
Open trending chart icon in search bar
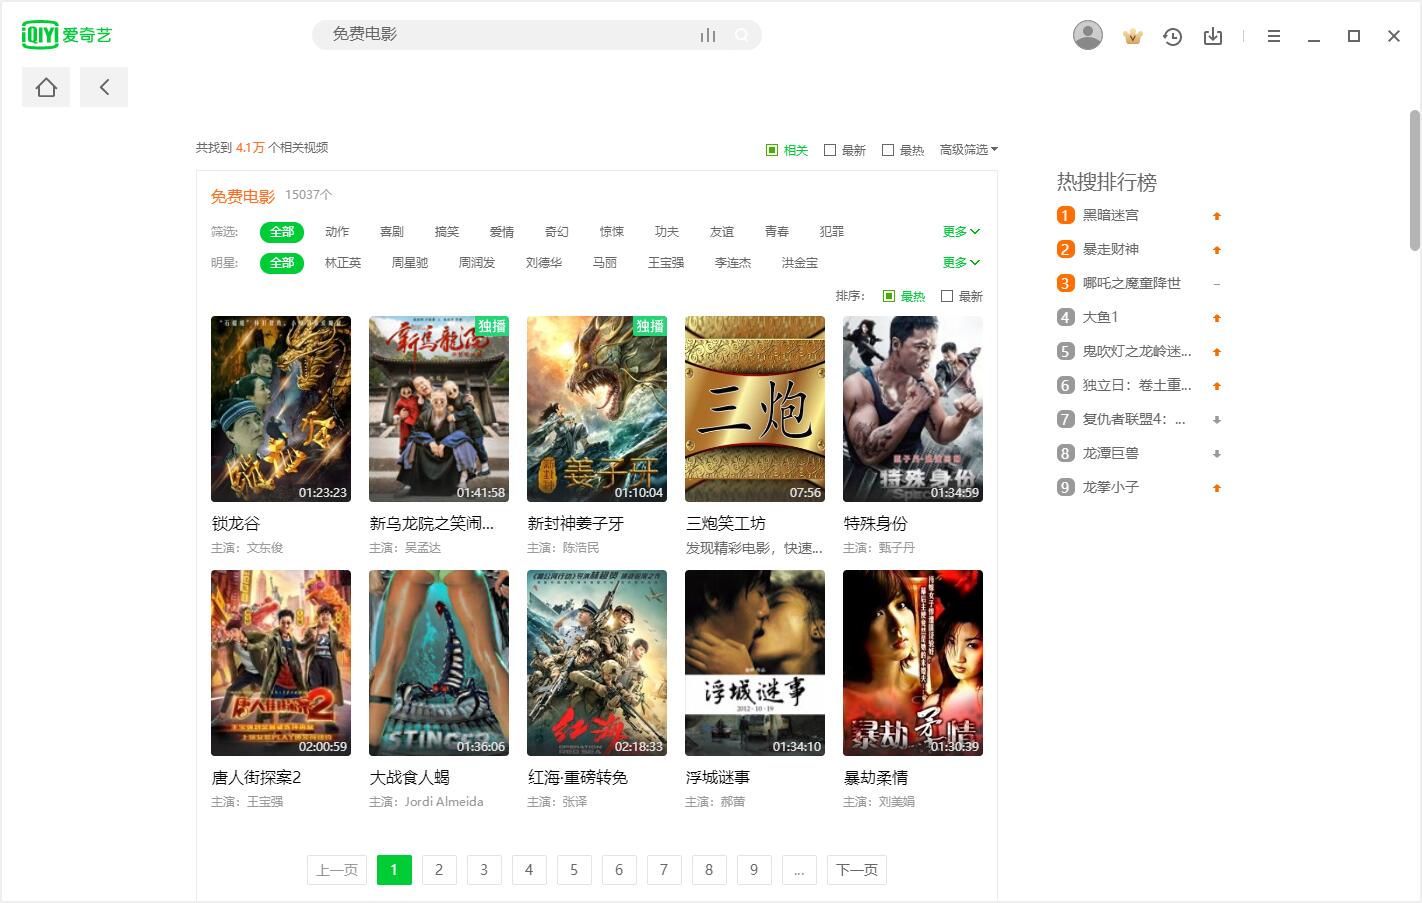pyautogui.click(x=708, y=35)
